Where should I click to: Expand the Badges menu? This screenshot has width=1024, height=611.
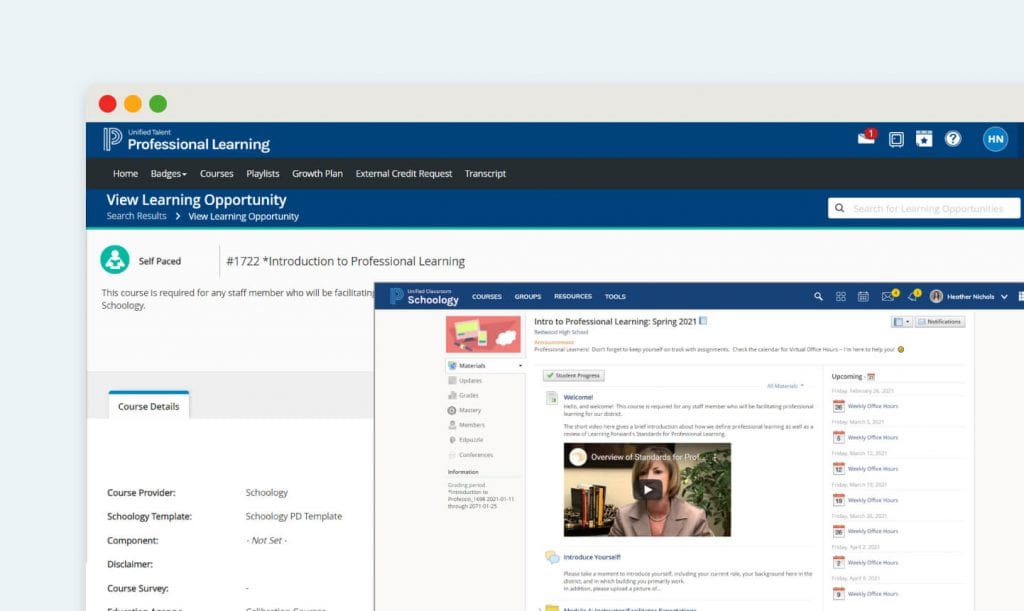(x=169, y=173)
